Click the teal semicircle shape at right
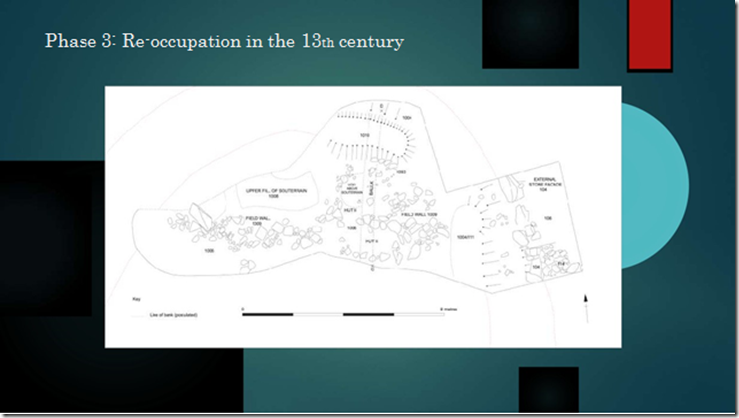This screenshot has width=739, height=418. (655, 186)
